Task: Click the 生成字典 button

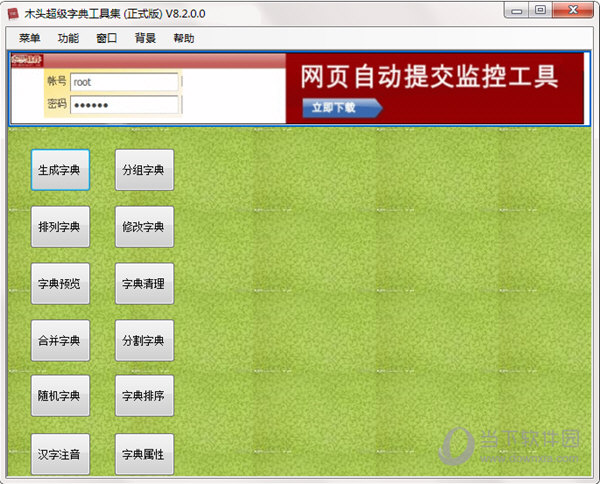Action: 60,170
